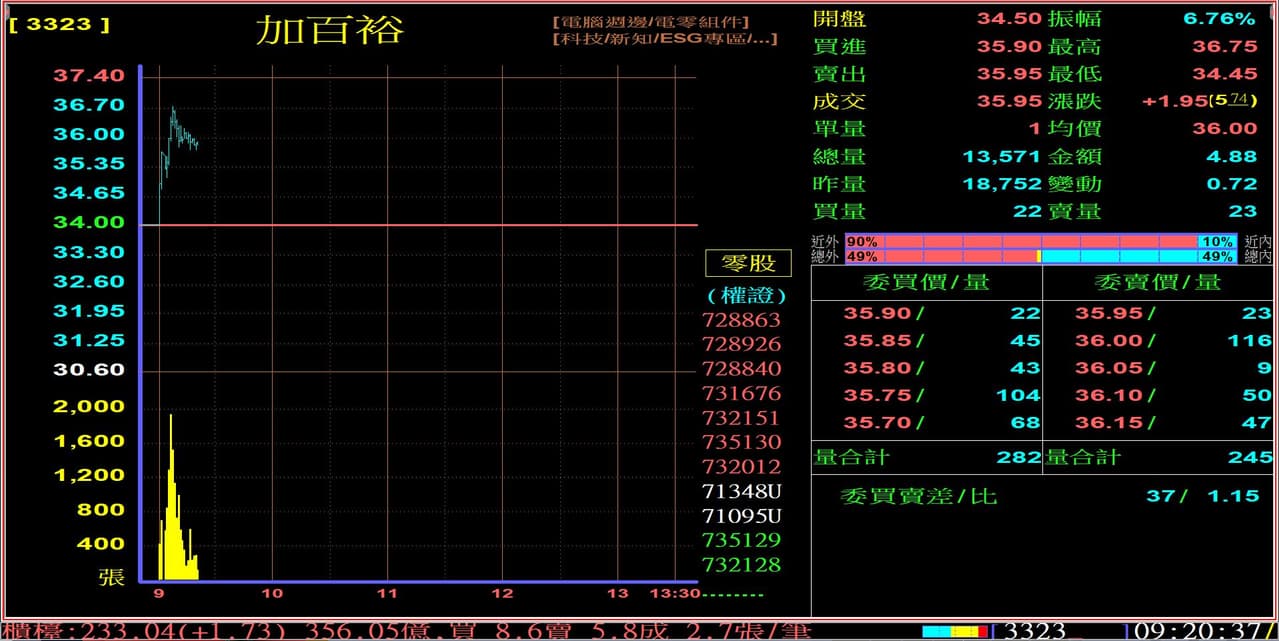Click the 近內 10% cyan segment
The height and width of the screenshot is (641, 1279).
point(1217,242)
